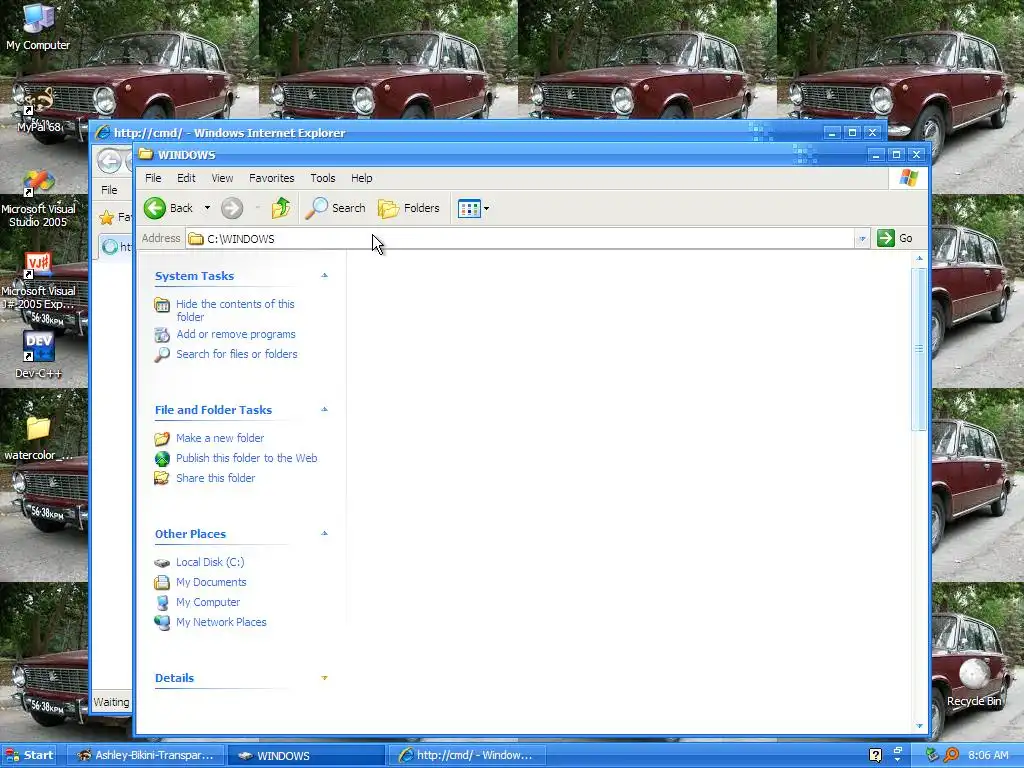1024x768 pixels.
Task: Click the Hide the contents icon
Action: 162,305
